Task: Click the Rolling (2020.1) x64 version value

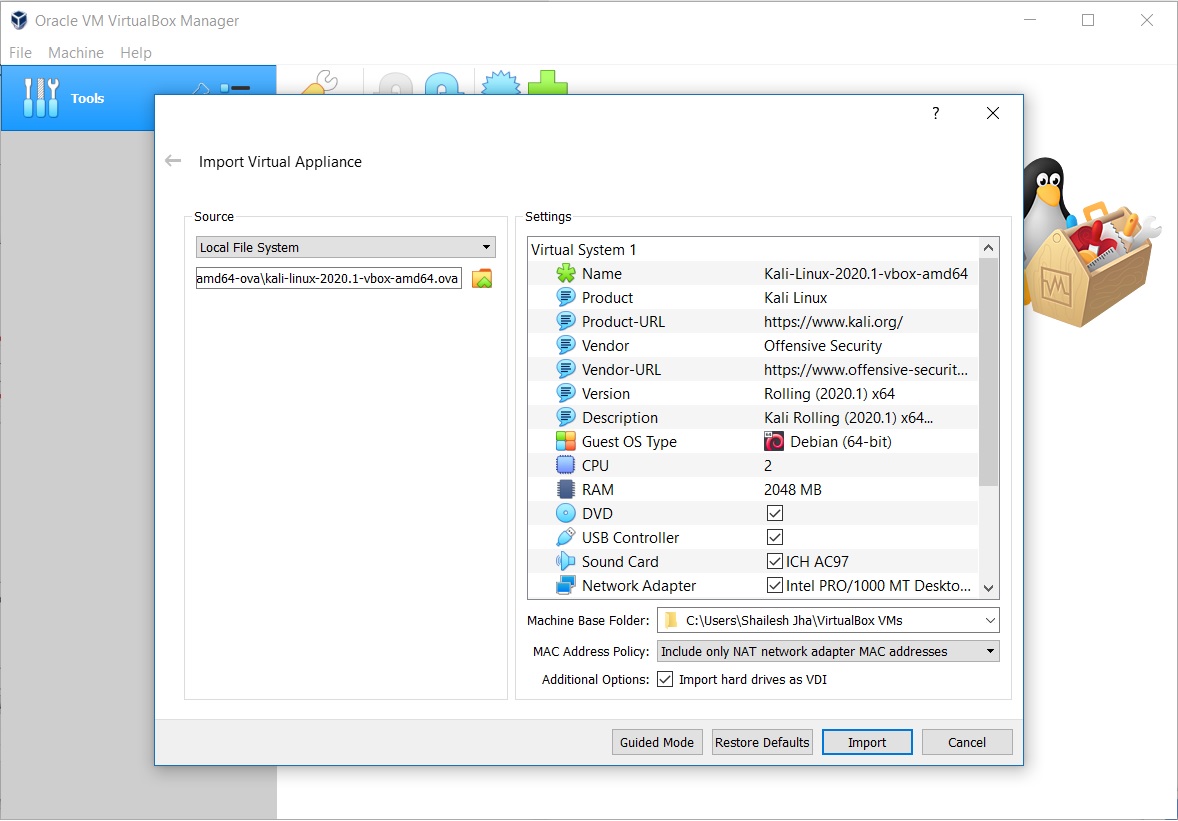Action: (829, 394)
